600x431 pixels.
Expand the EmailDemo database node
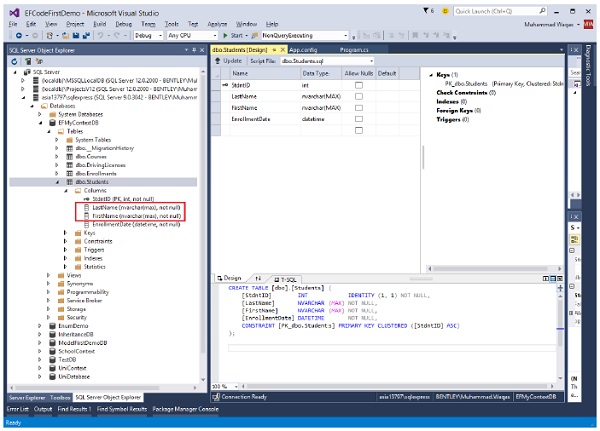click(x=39, y=326)
